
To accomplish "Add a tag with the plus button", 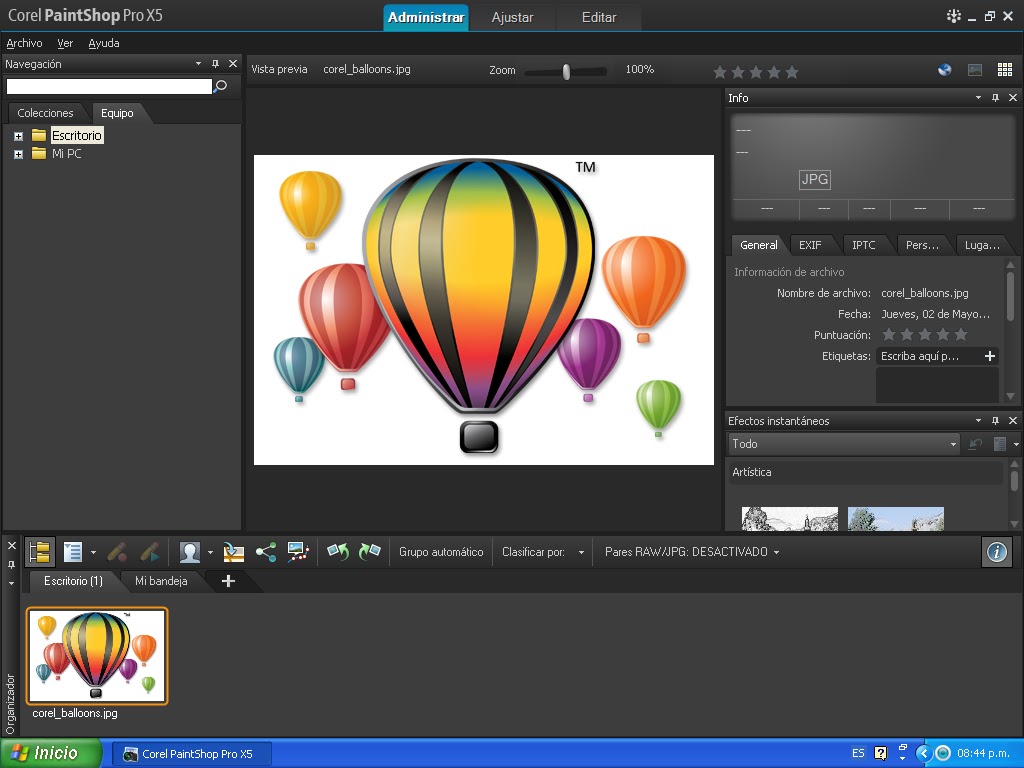I will coord(989,355).
